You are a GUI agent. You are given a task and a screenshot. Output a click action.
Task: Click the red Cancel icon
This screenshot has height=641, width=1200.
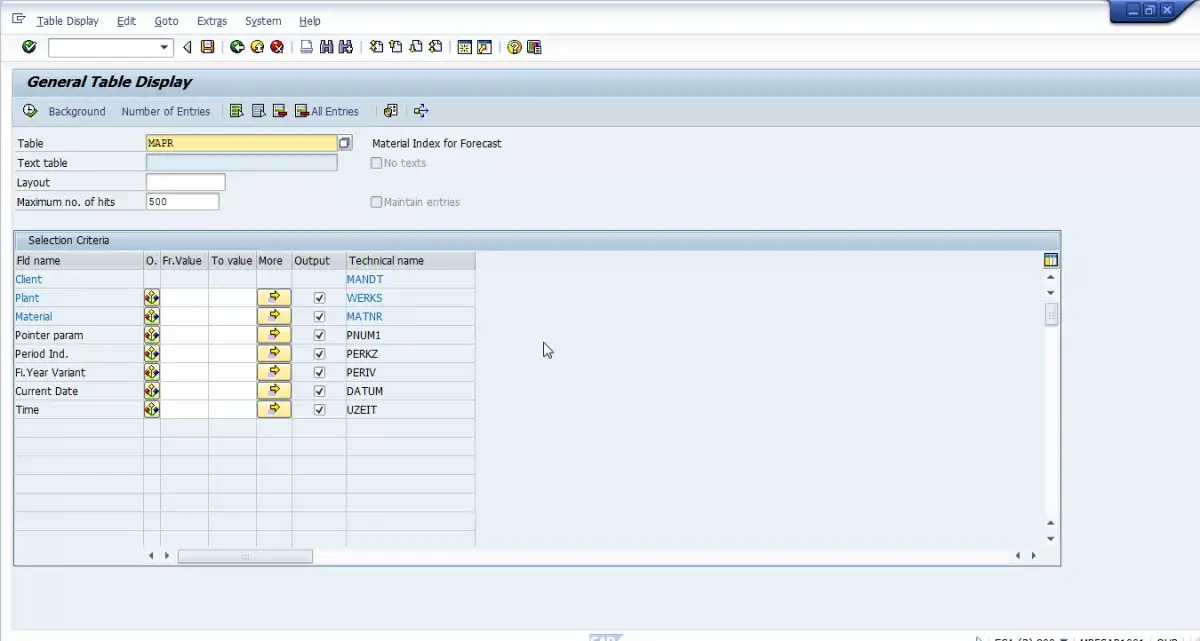point(277,47)
